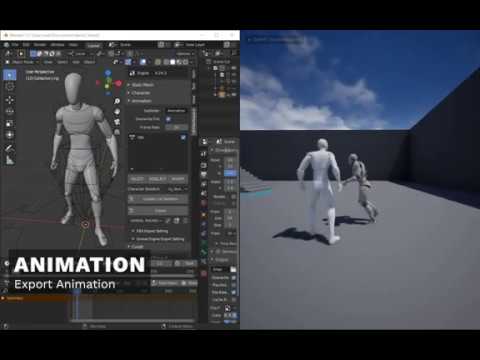Open the Character Skeleton dropdown
The image size is (480, 360).
178,189
